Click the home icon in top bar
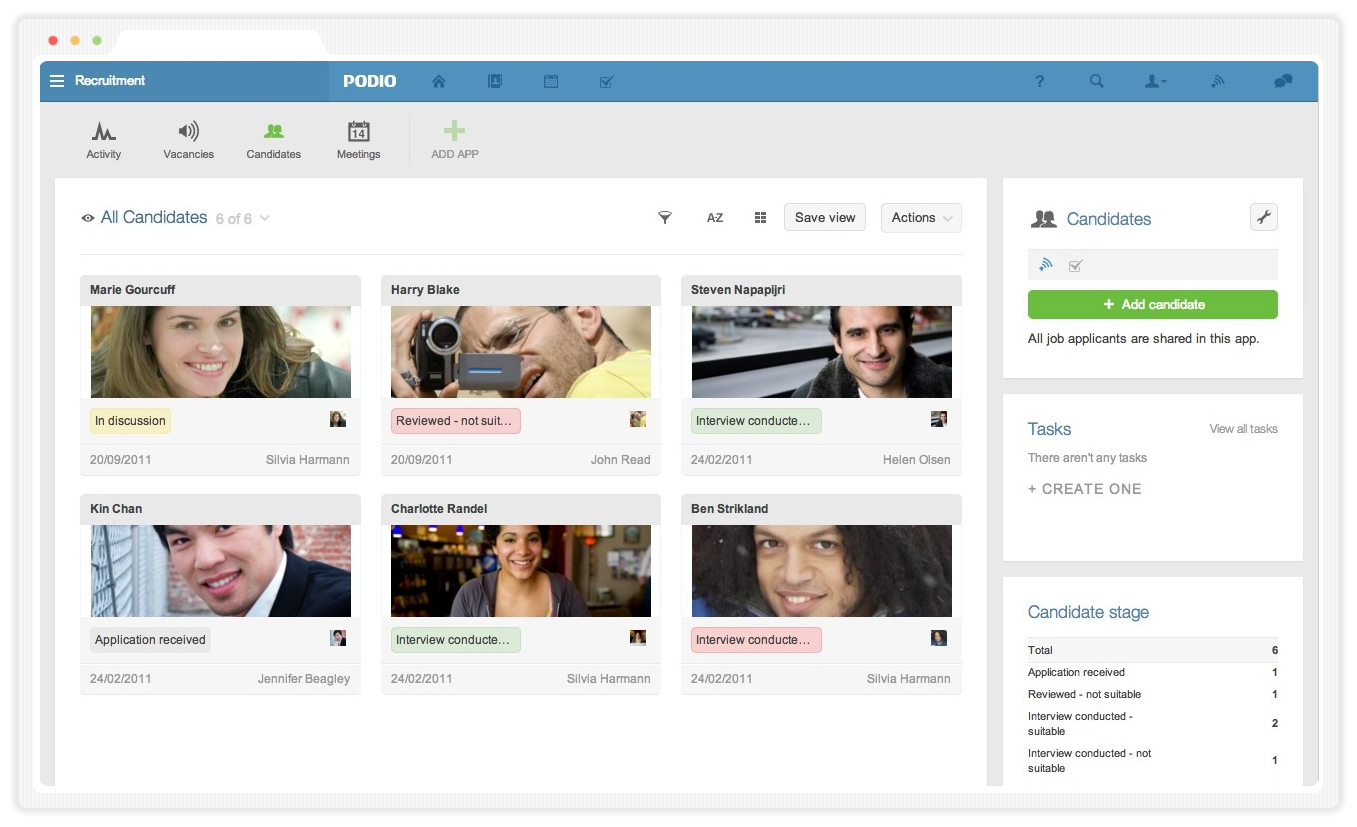 (438, 82)
